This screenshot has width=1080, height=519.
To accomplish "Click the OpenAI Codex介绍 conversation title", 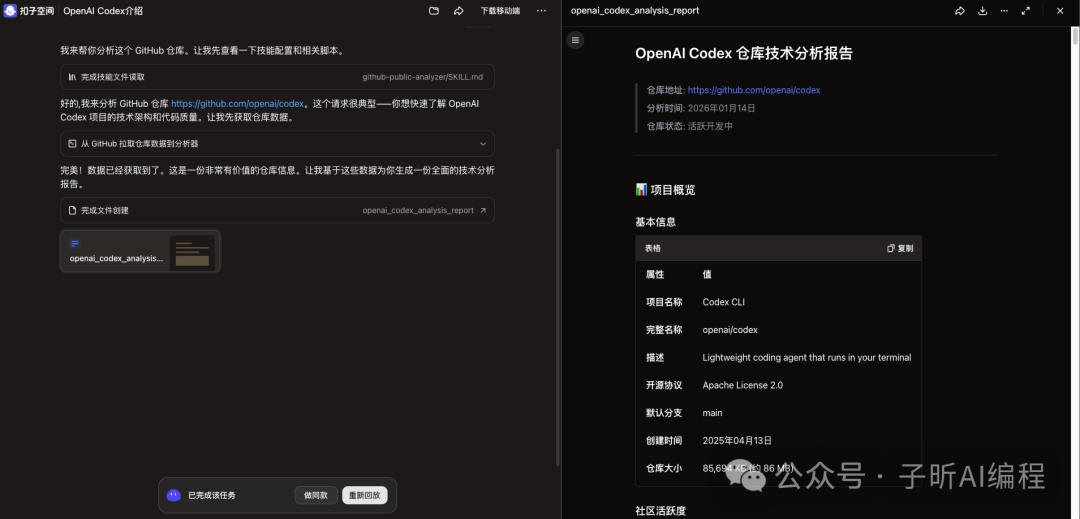I will [x=103, y=11].
